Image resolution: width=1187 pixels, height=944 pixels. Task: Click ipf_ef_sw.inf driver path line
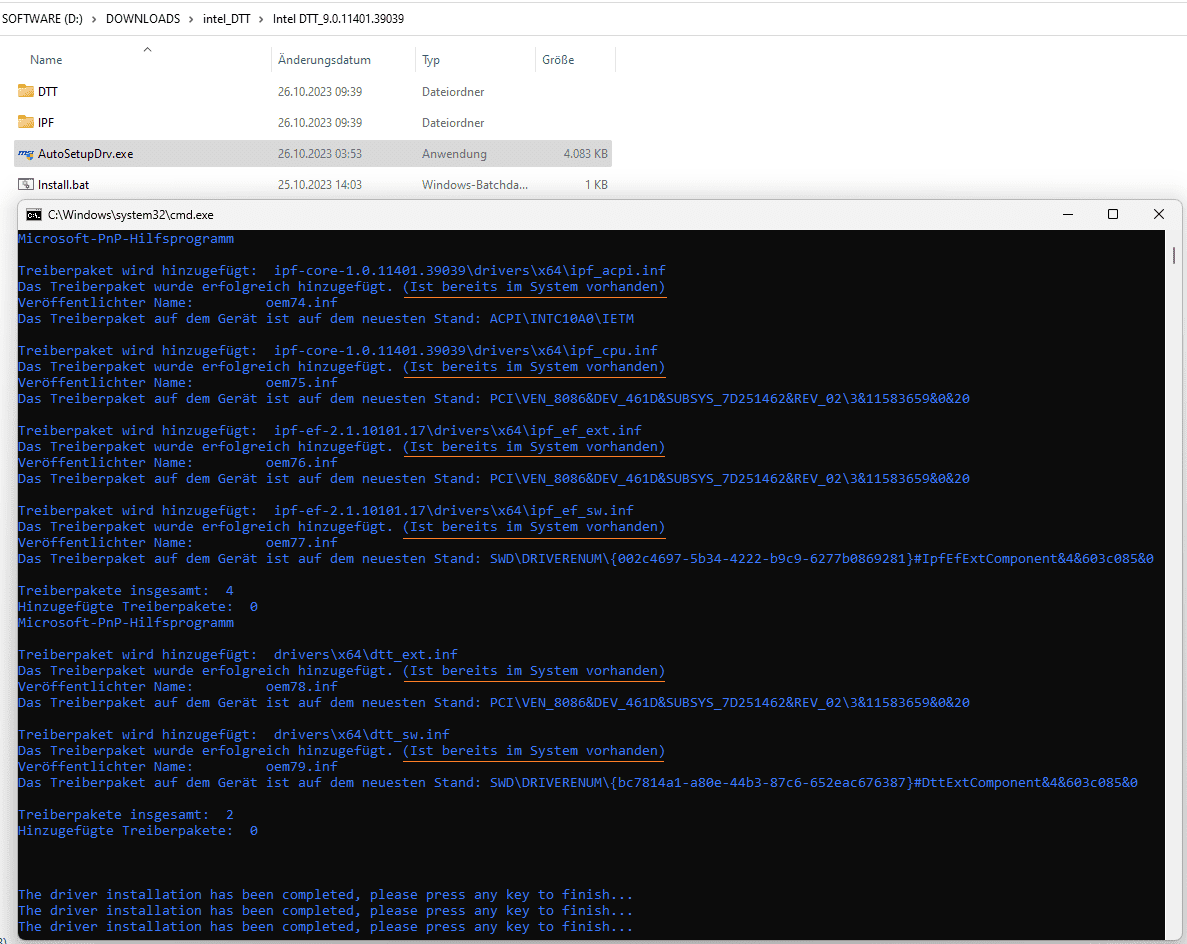point(326,511)
